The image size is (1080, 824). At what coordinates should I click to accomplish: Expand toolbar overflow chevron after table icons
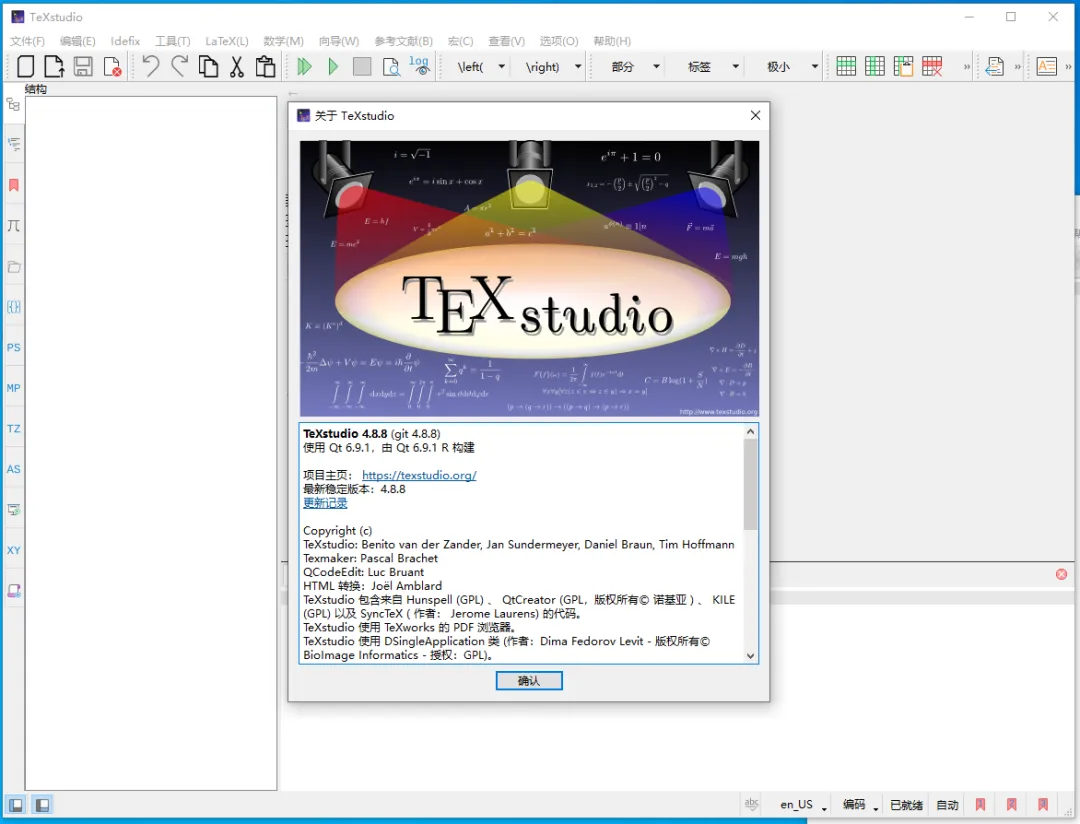tap(966, 67)
